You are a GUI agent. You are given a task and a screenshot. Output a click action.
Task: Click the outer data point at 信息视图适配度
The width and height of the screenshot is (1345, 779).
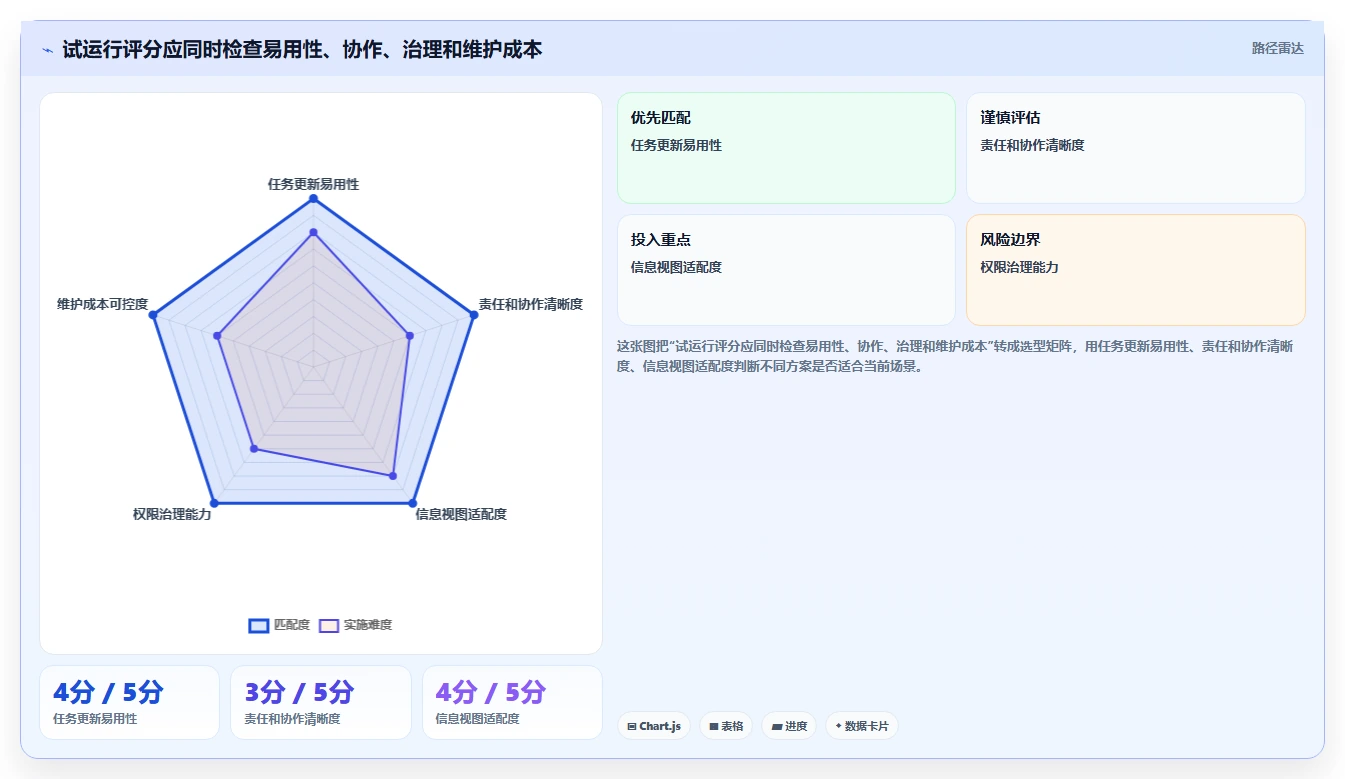[412, 503]
